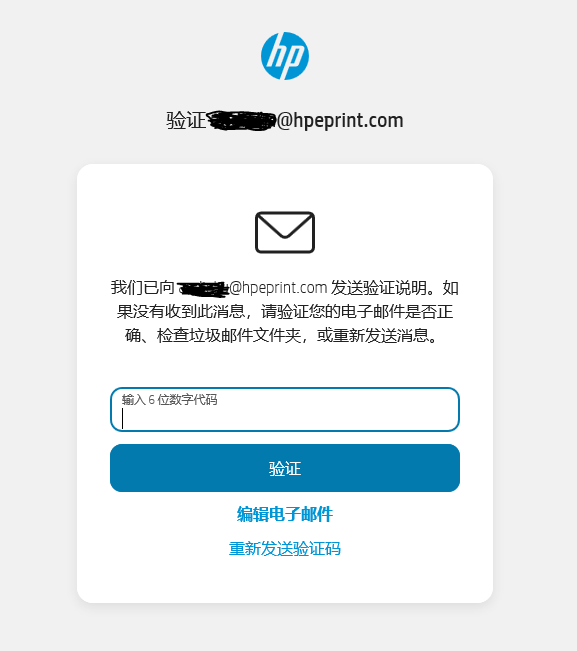Click the line starting 果没有收到此消息
The image size is (577, 651).
coord(285,311)
